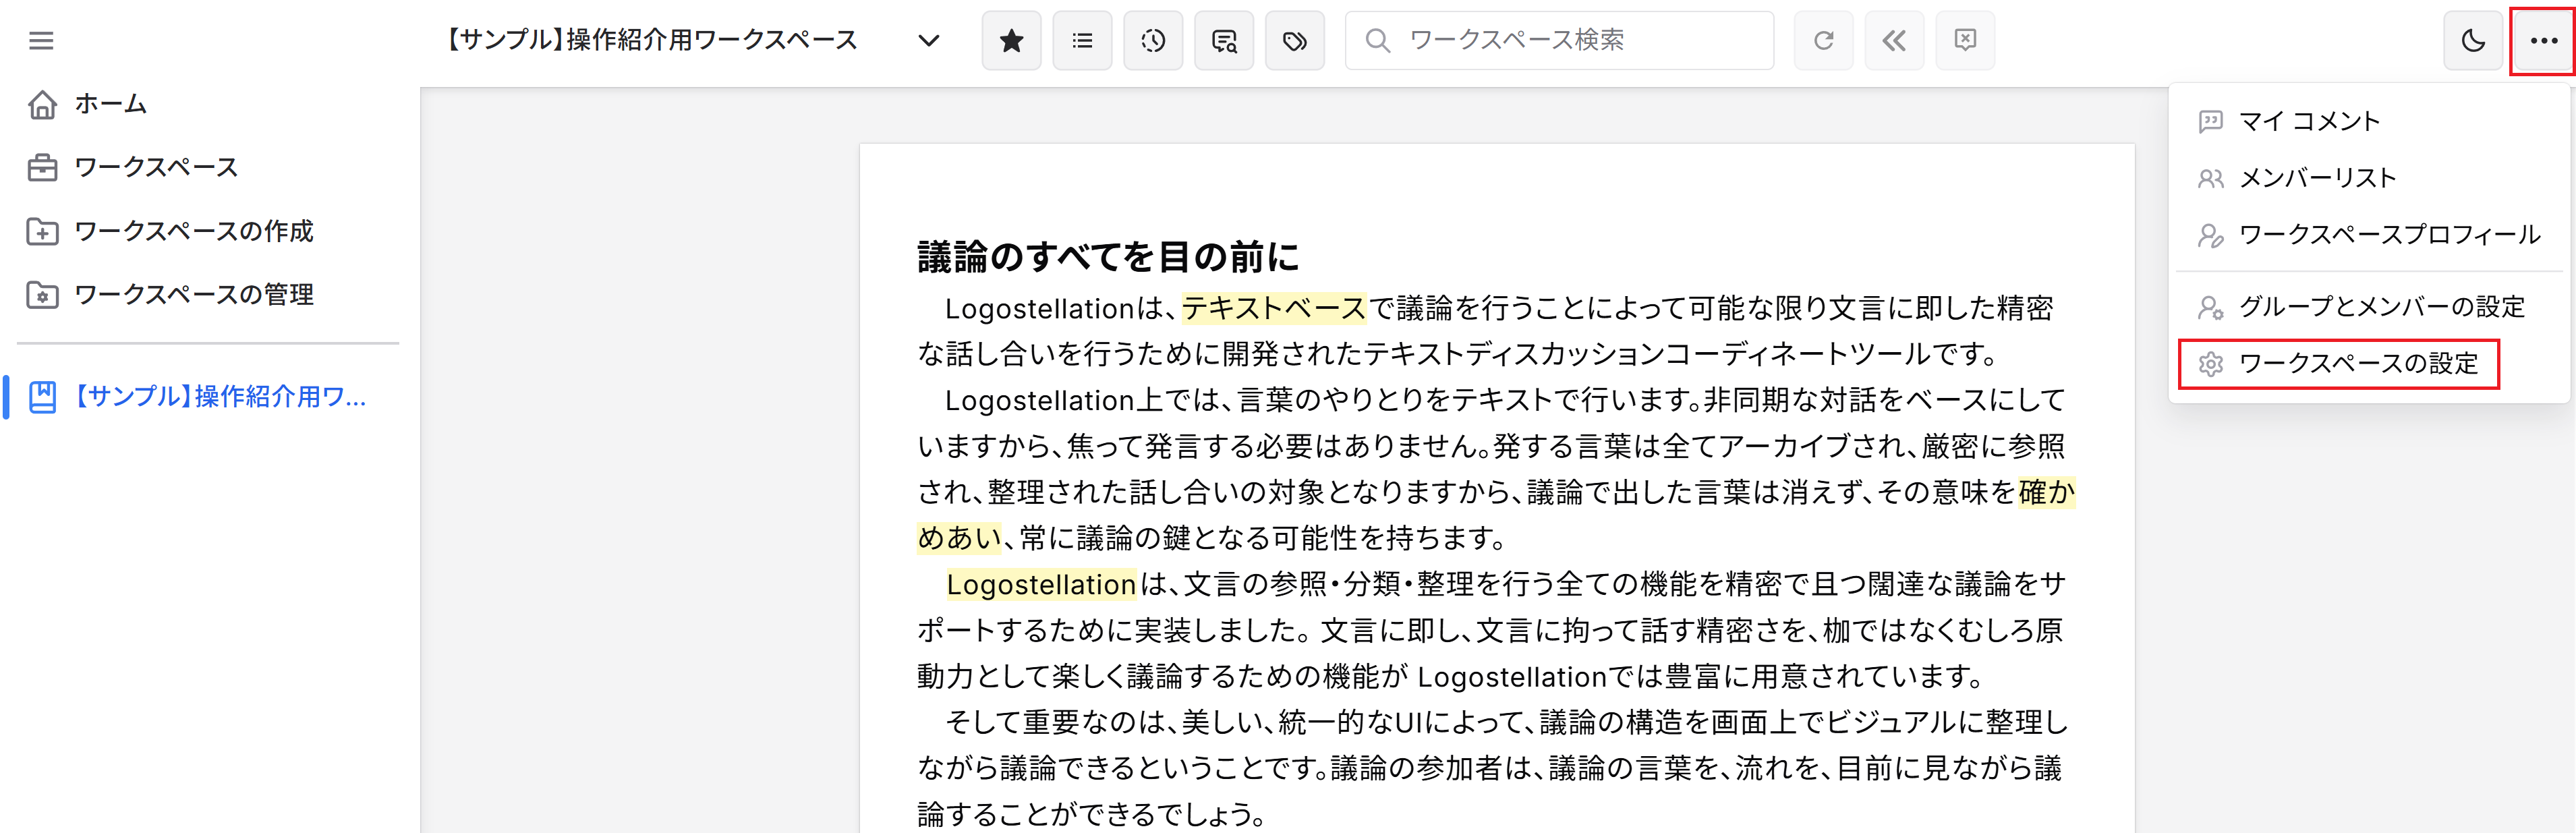Image resolution: width=2576 pixels, height=833 pixels.
Task: Click the close panel X icon
Action: coord(1965,40)
